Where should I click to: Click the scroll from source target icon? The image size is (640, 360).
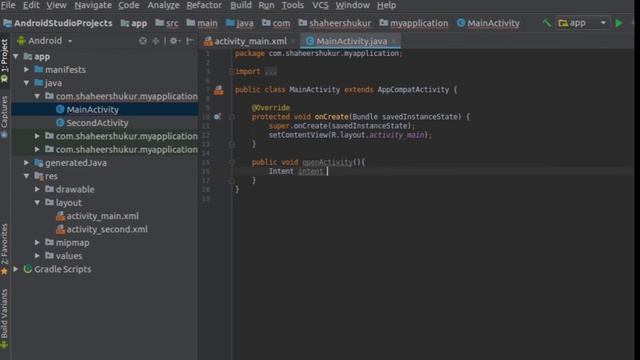[142, 41]
